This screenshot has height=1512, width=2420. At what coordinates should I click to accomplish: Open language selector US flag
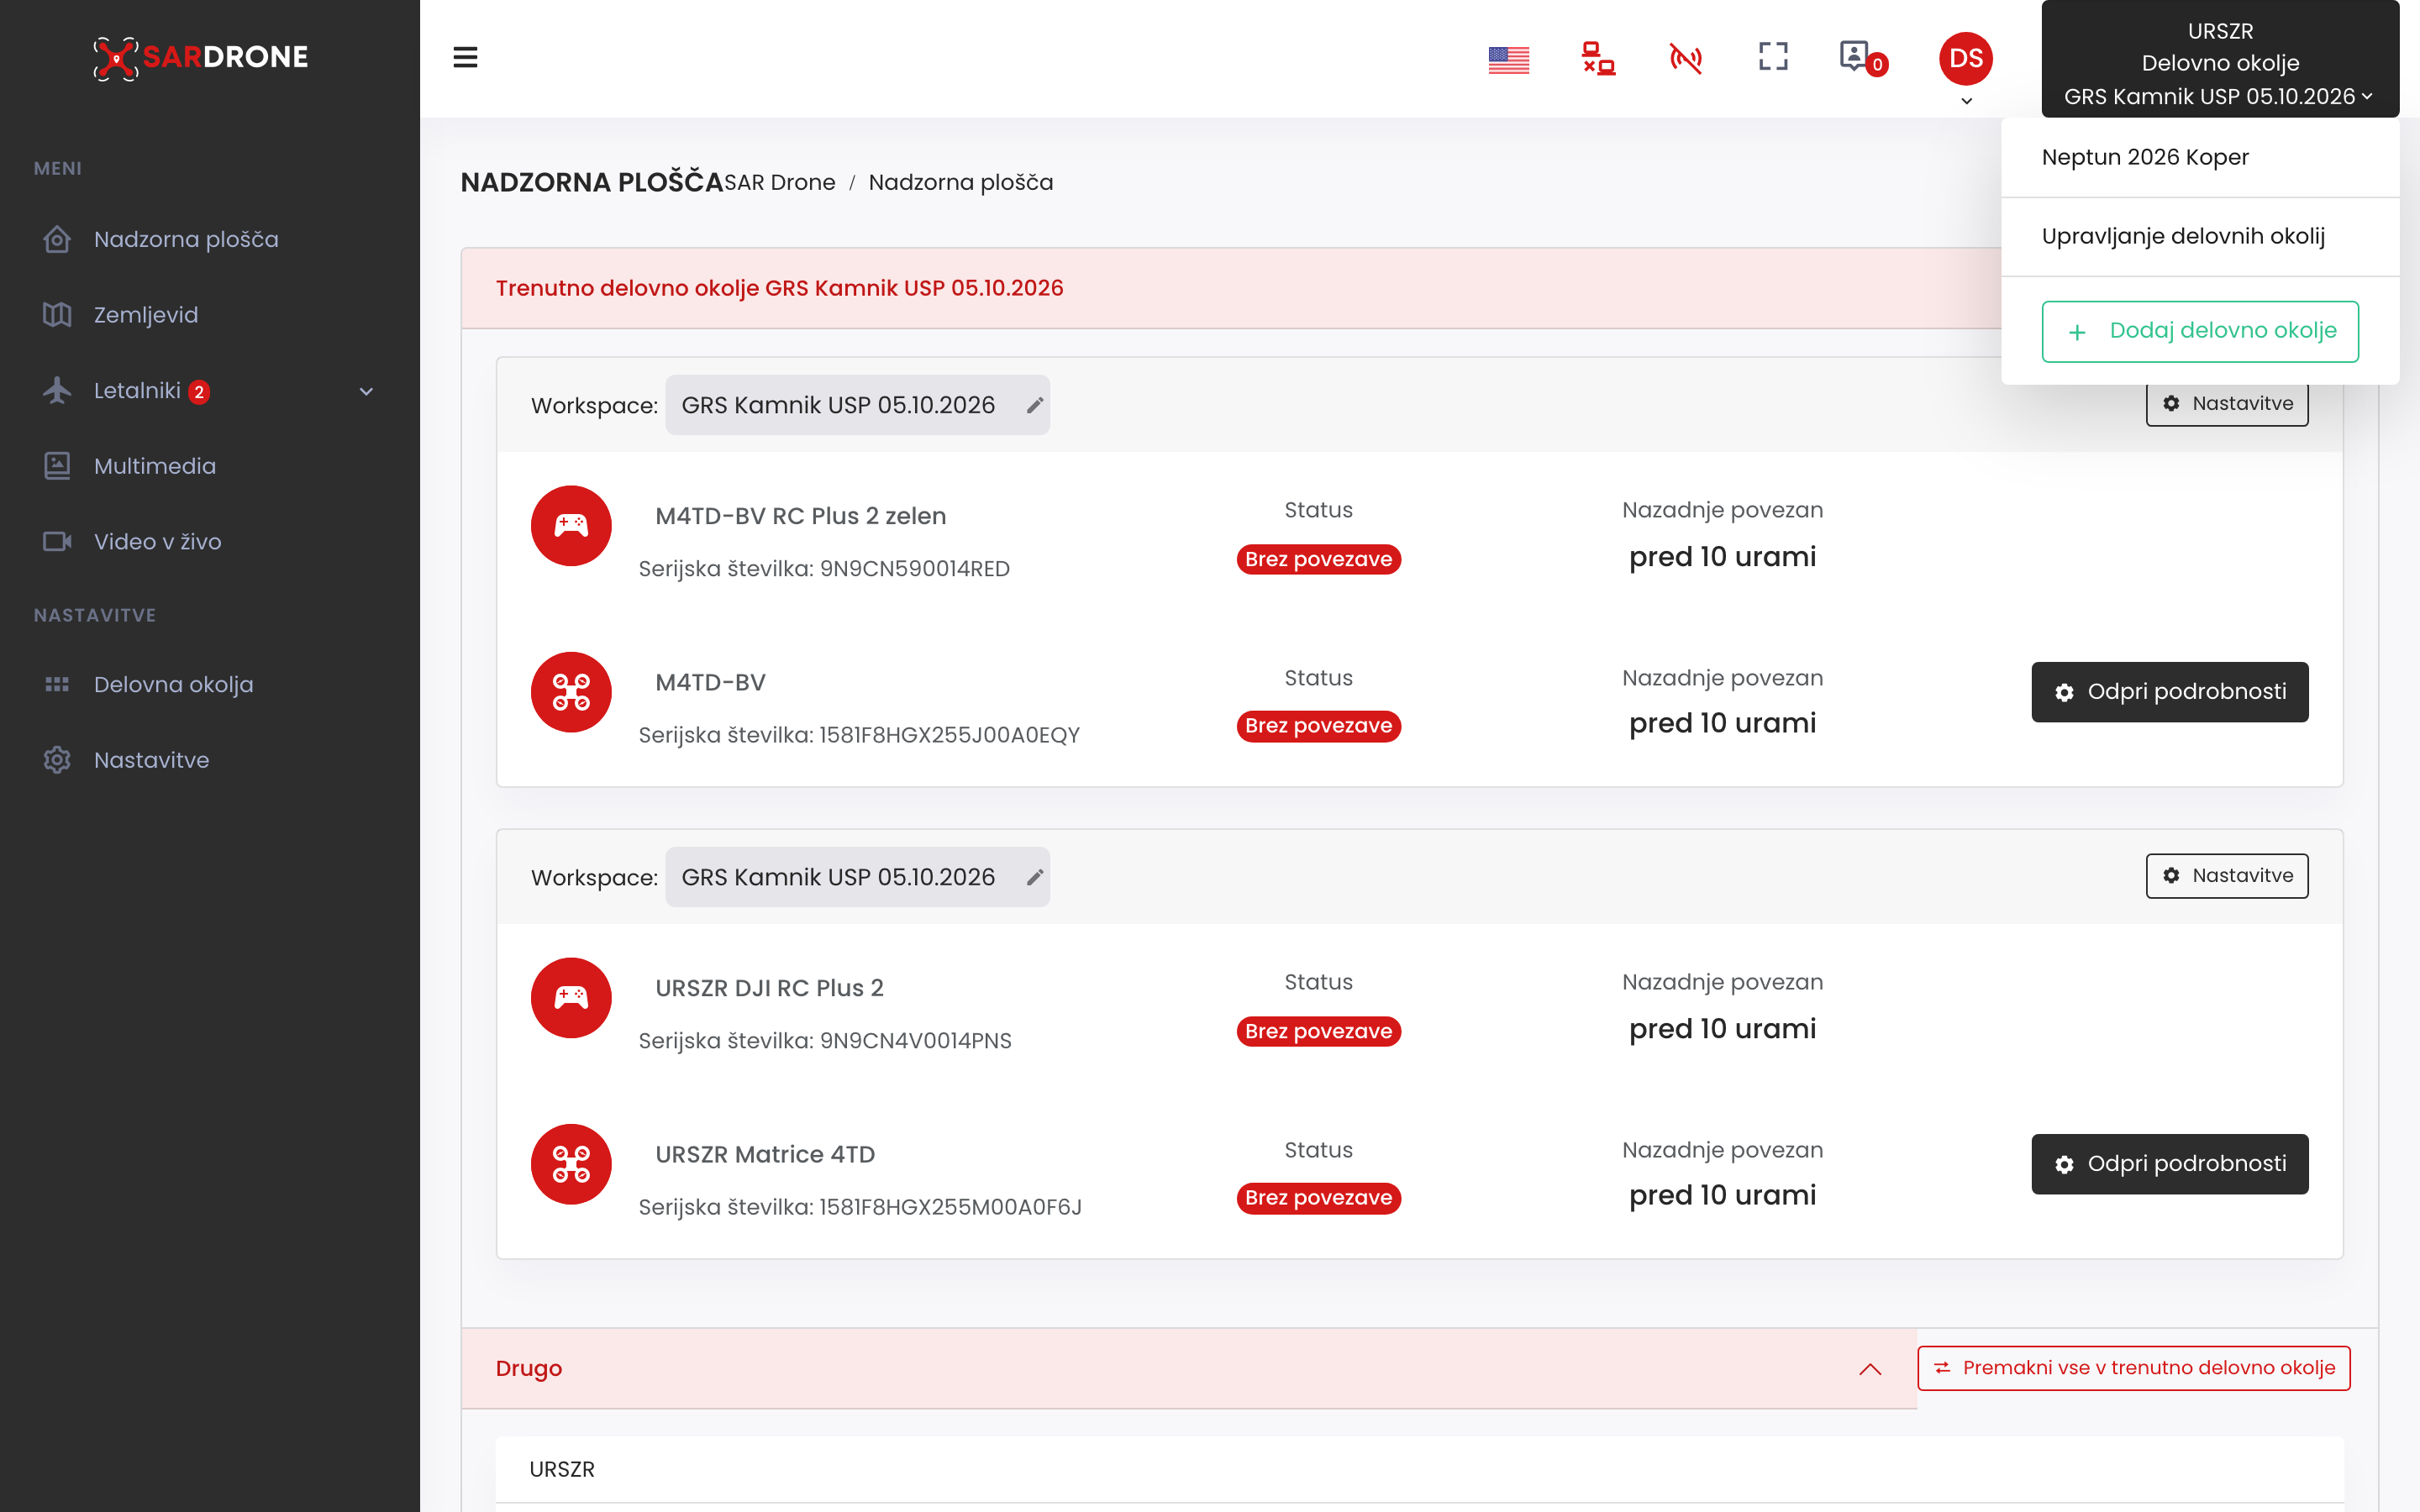tap(1508, 60)
